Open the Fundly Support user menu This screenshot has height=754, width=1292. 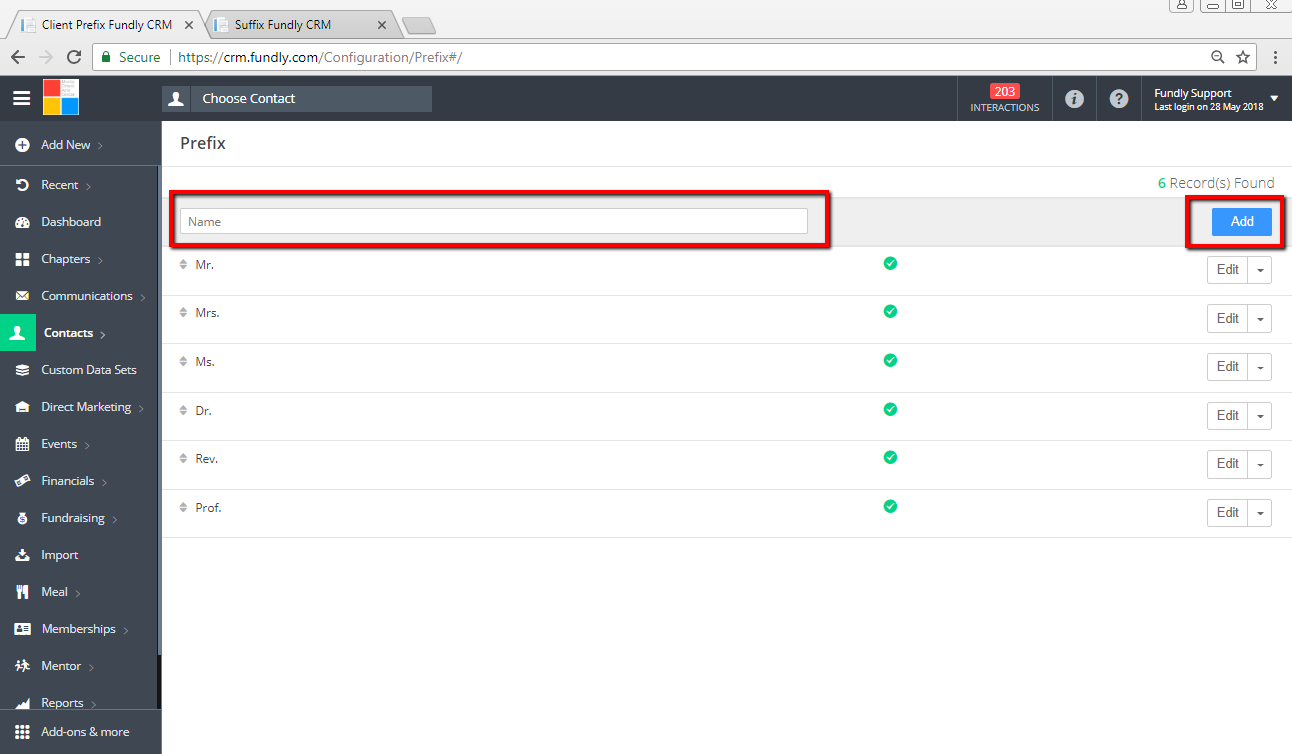(x=1216, y=99)
